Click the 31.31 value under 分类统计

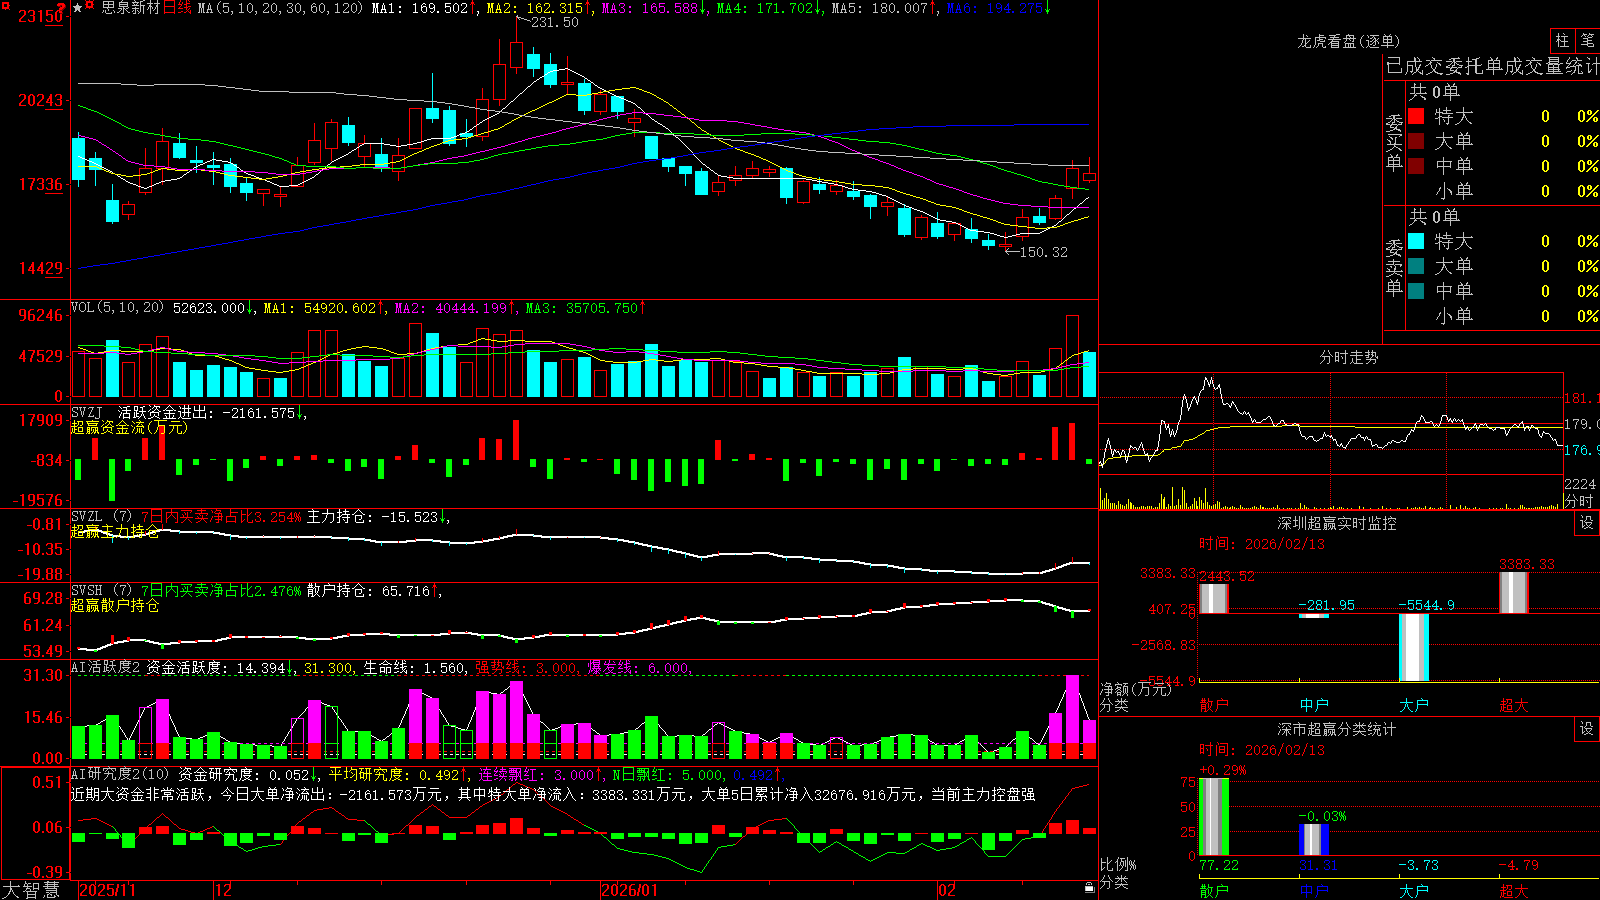(x=1318, y=865)
